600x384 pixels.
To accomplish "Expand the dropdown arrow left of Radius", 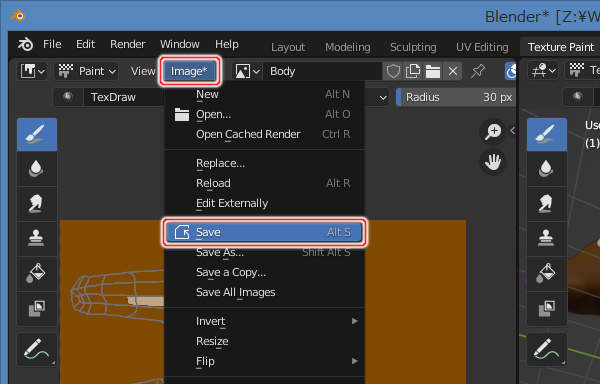I will coord(383,98).
